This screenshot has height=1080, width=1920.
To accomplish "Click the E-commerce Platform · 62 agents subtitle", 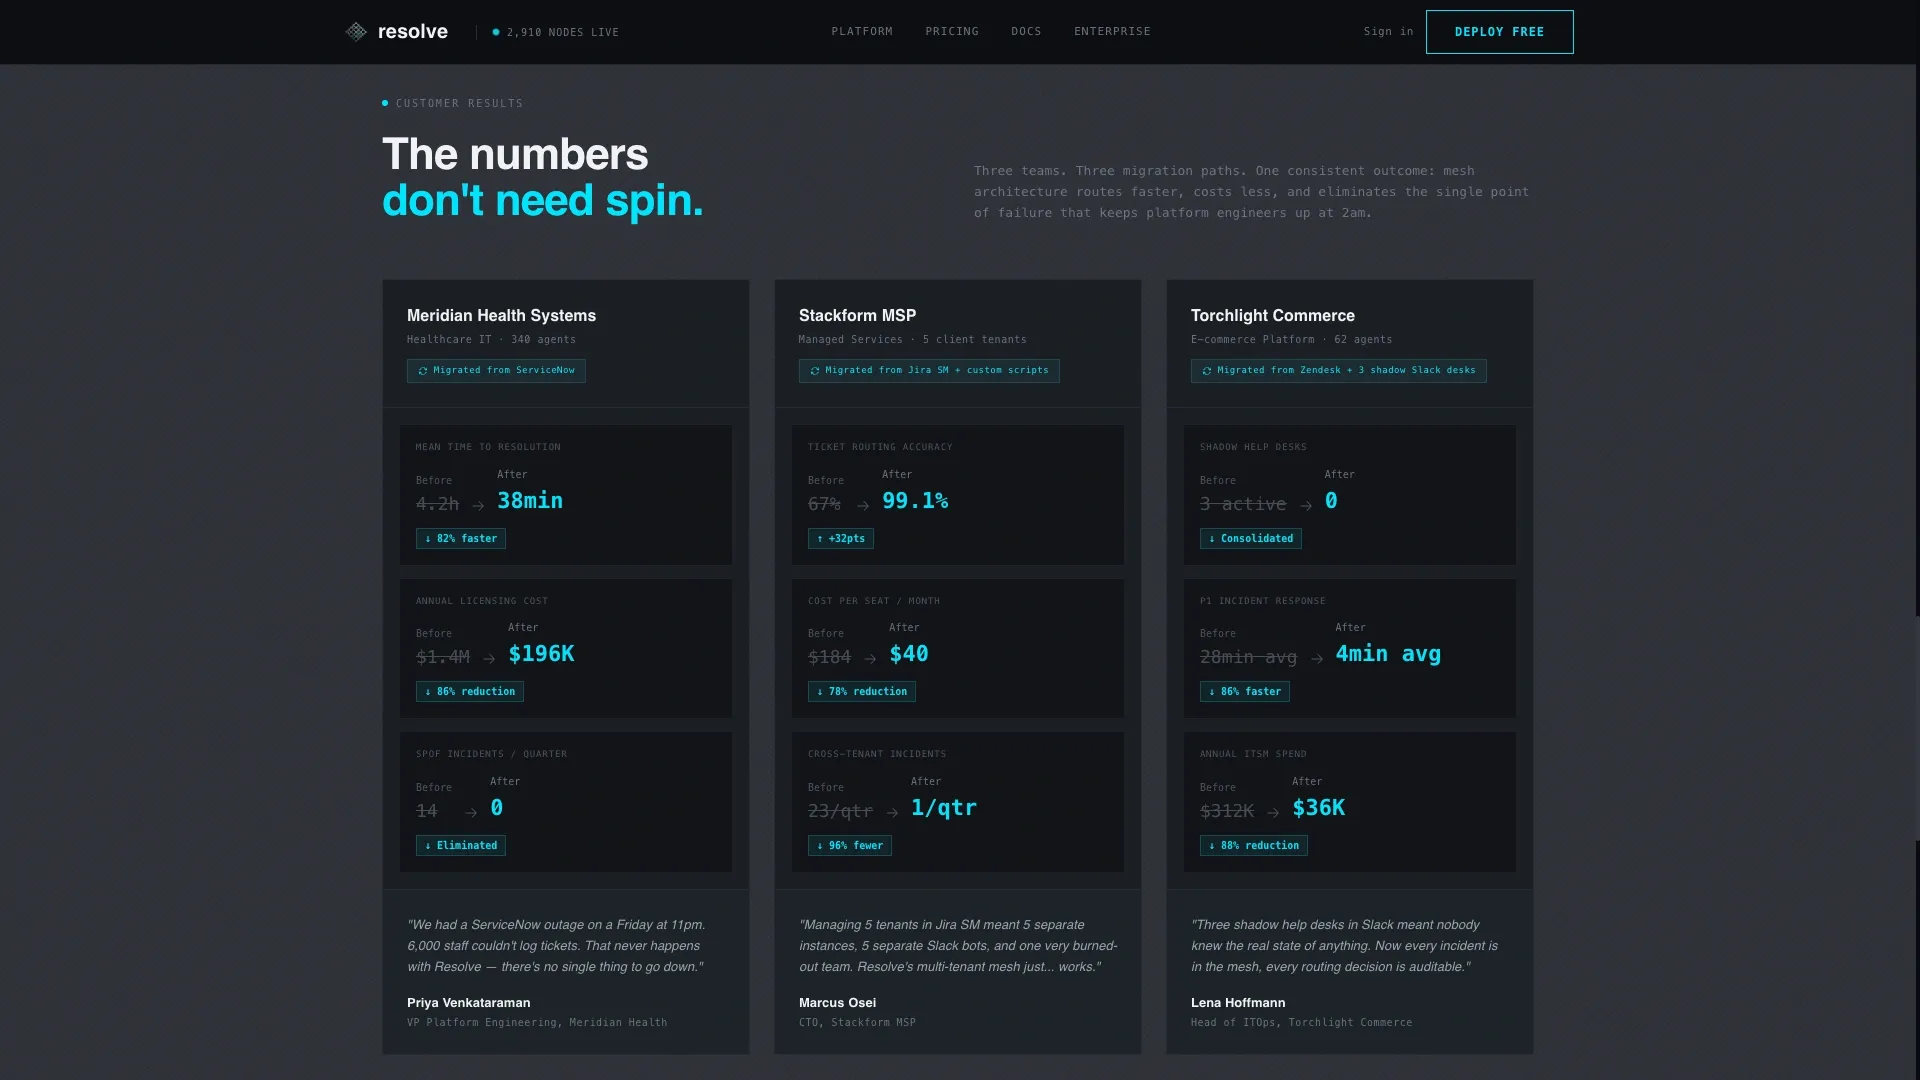I will pos(1291,340).
